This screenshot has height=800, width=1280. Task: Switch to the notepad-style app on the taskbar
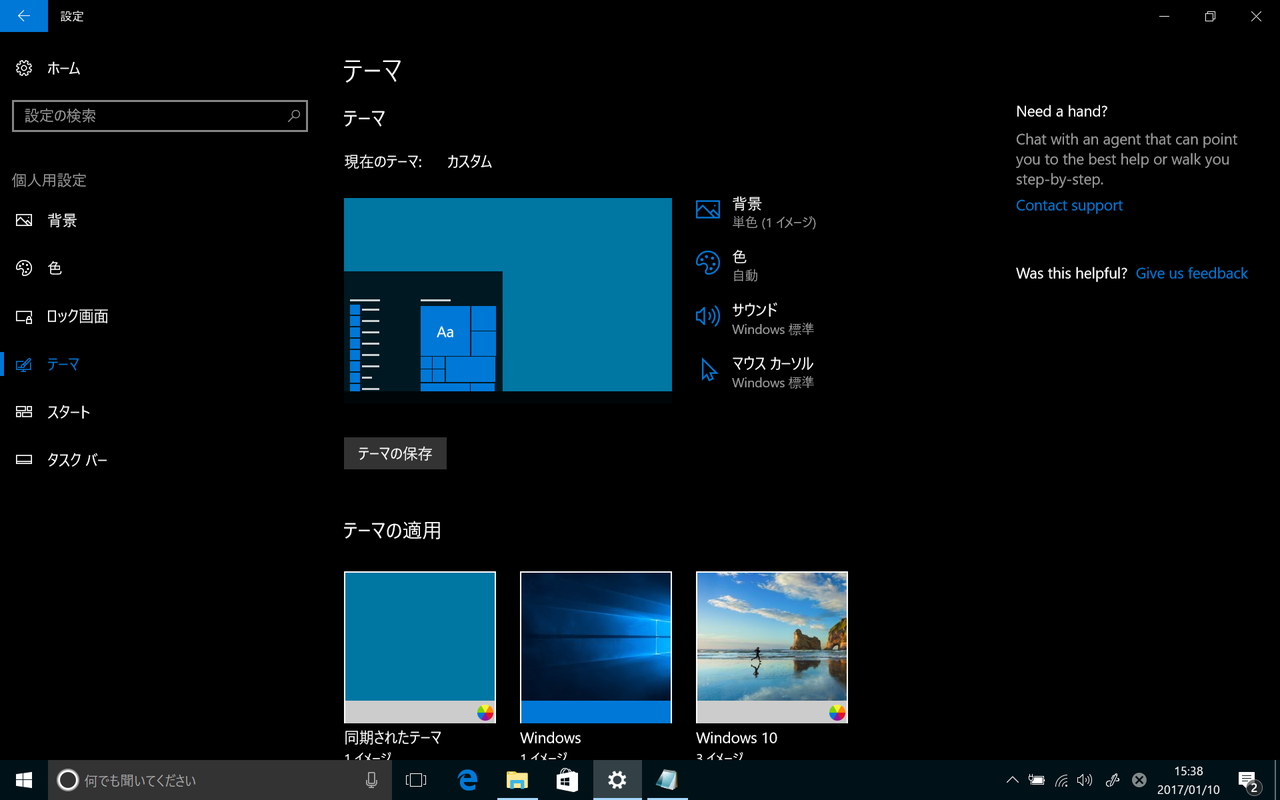(667, 780)
